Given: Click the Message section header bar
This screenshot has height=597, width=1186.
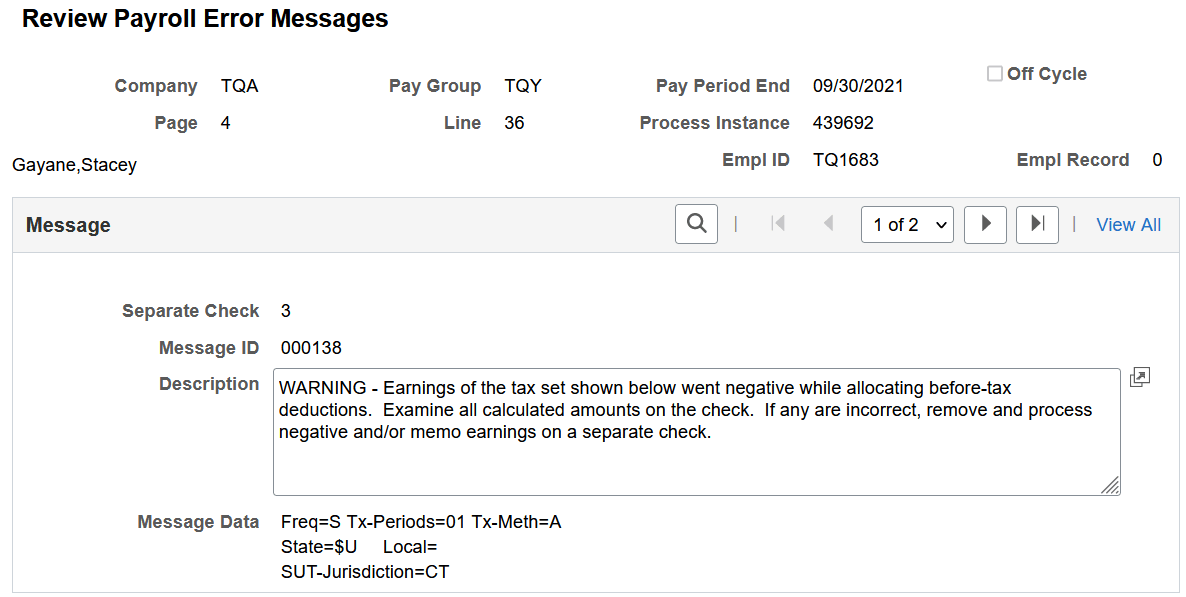Looking at the screenshot, I should tap(69, 224).
